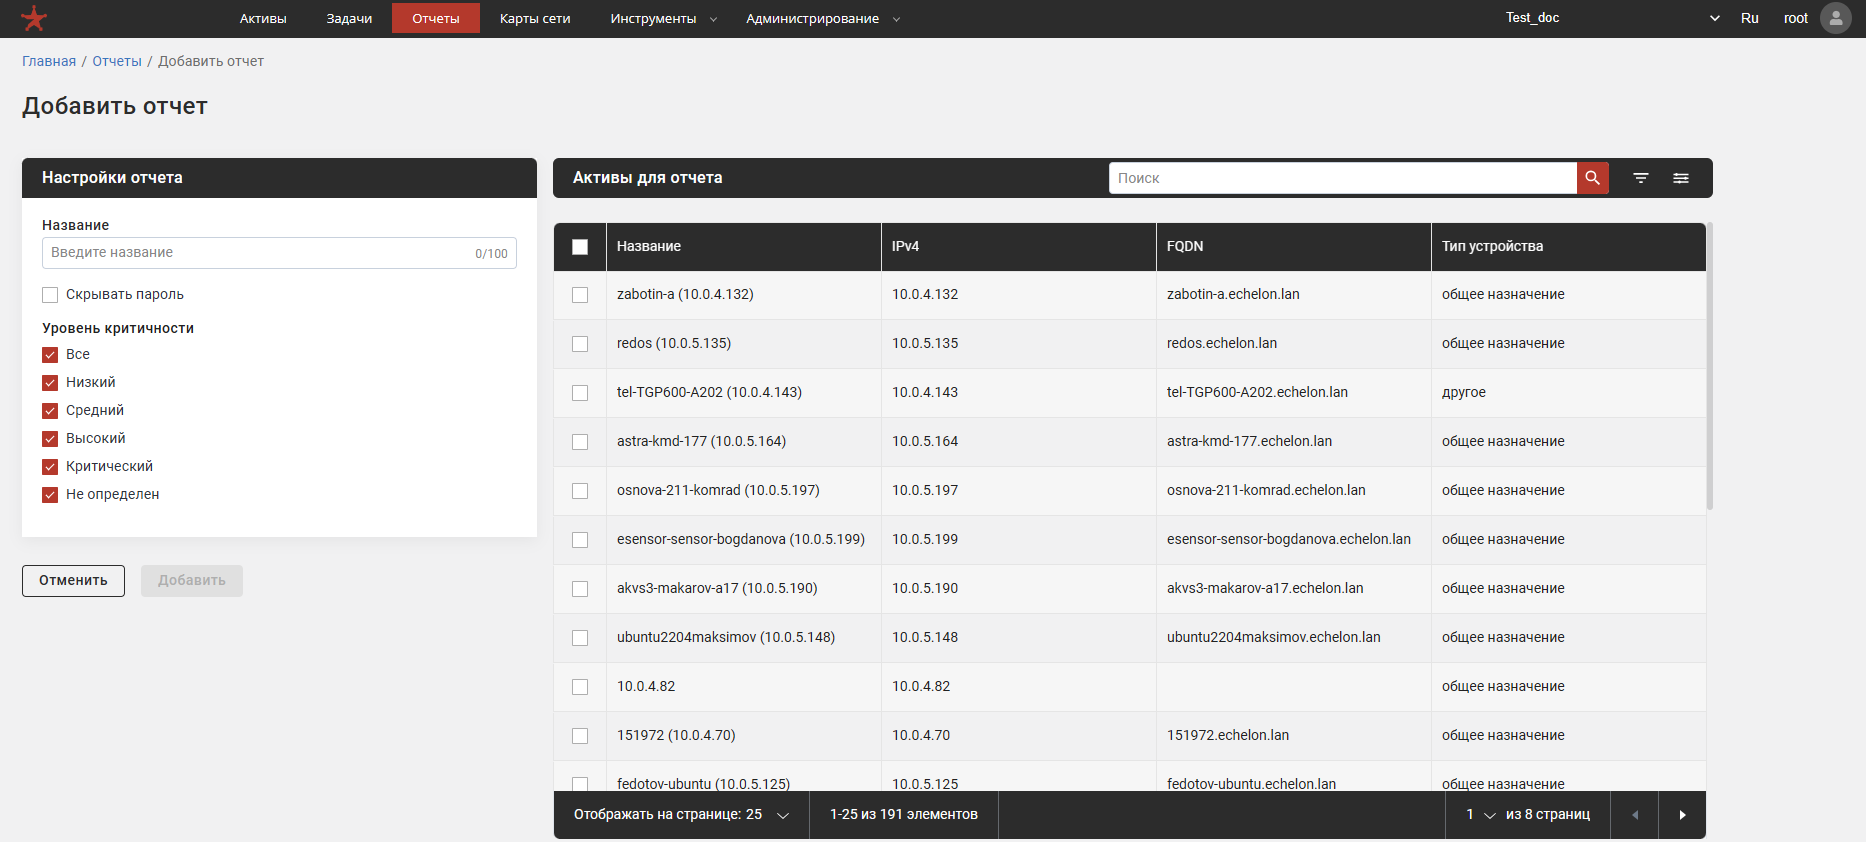The width and height of the screenshot is (1866, 842).
Task: Click the root user avatar icon
Action: pyautogui.click(x=1835, y=18)
